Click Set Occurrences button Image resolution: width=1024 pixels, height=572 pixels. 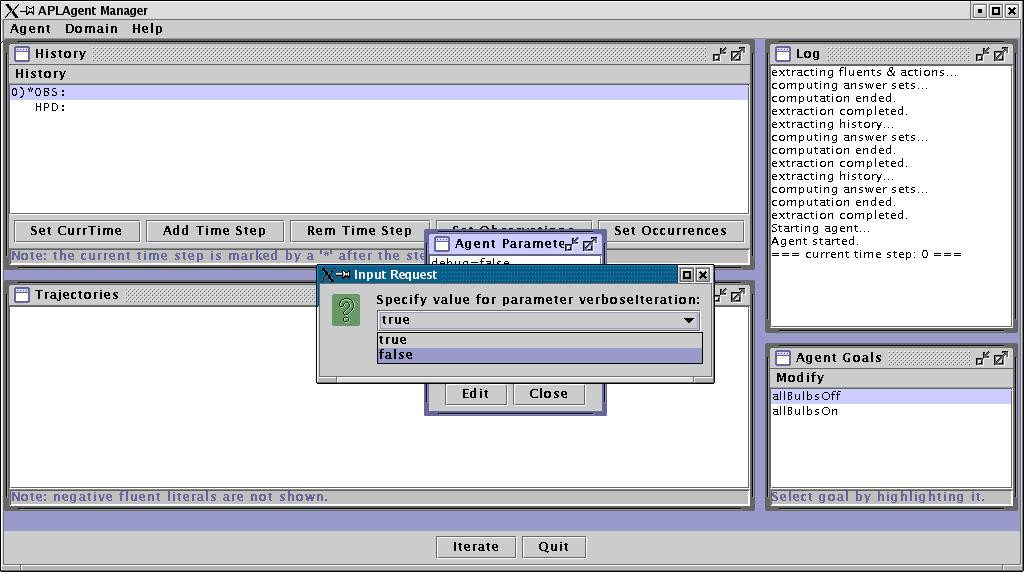point(670,231)
